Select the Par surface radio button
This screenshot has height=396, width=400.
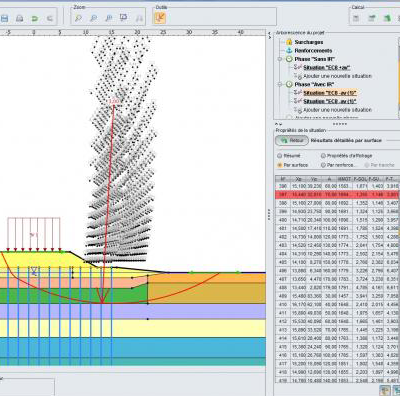[279, 165]
